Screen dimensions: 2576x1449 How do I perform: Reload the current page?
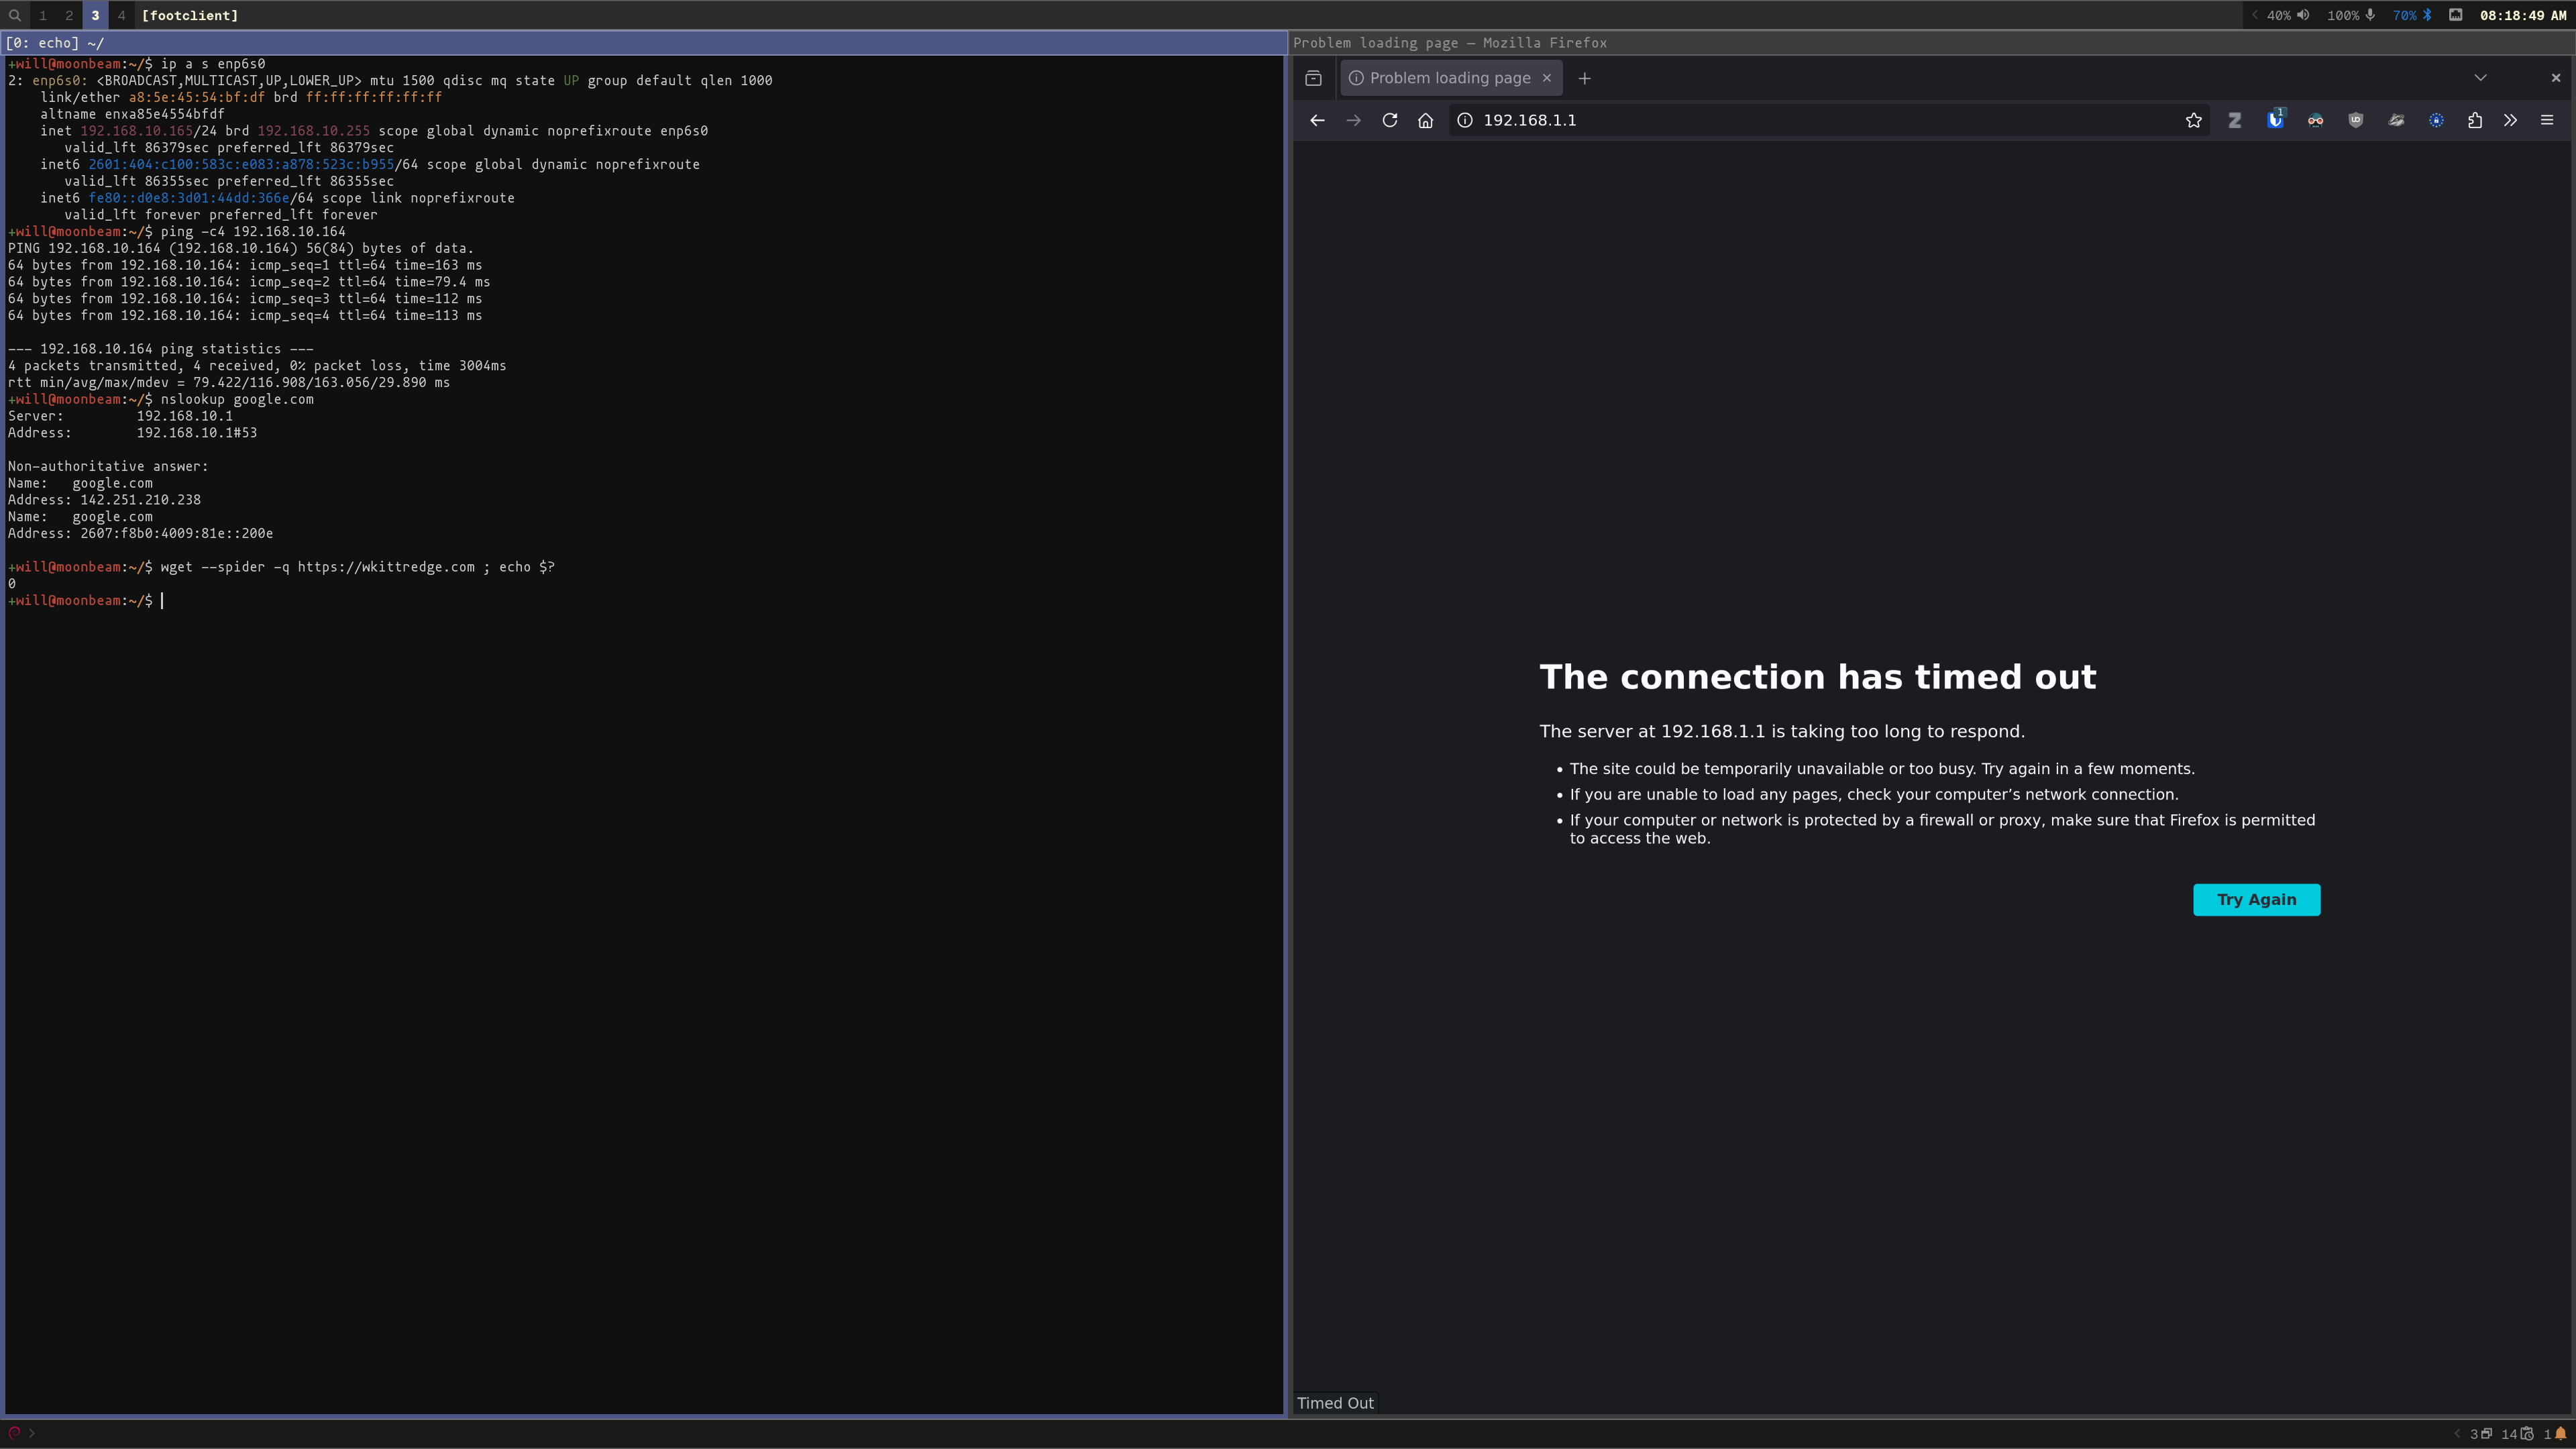[1389, 120]
